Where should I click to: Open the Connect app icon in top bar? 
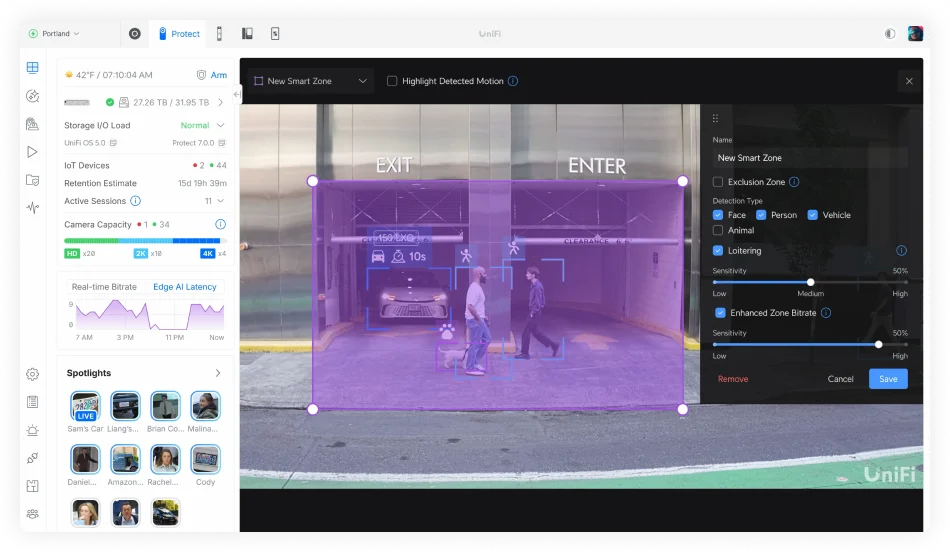pyautogui.click(x=275, y=34)
